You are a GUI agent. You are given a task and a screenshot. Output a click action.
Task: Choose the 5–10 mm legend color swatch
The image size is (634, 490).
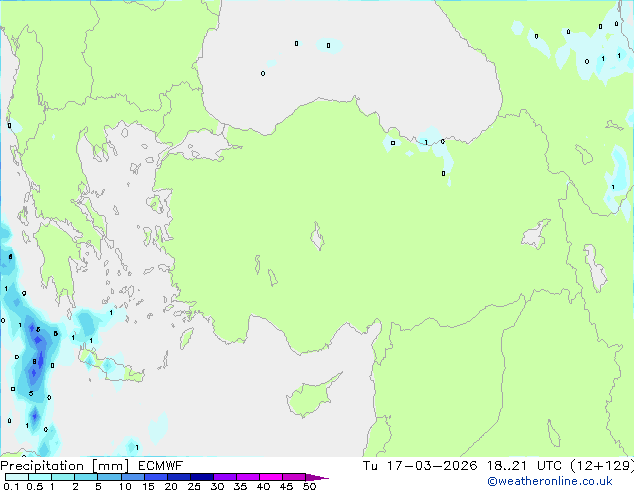(x=109, y=477)
